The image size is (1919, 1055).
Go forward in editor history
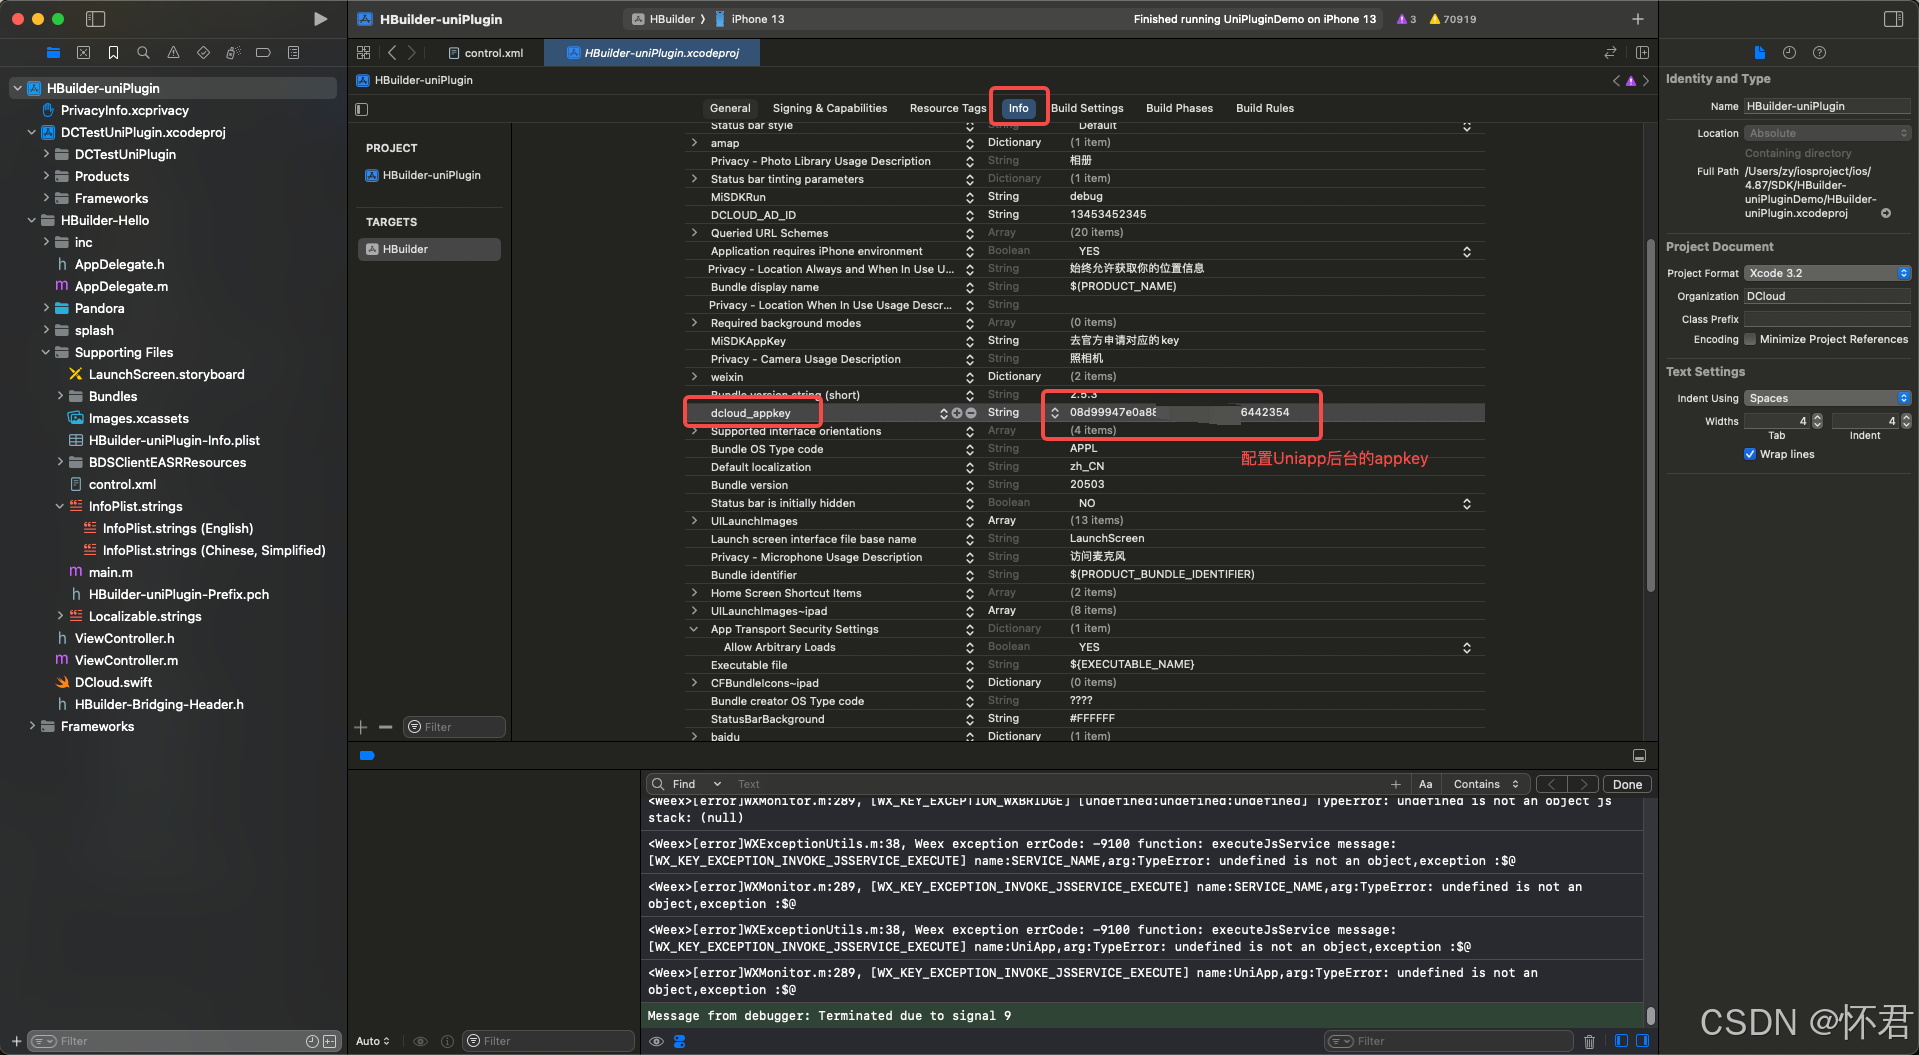pyautogui.click(x=411, y=52)
